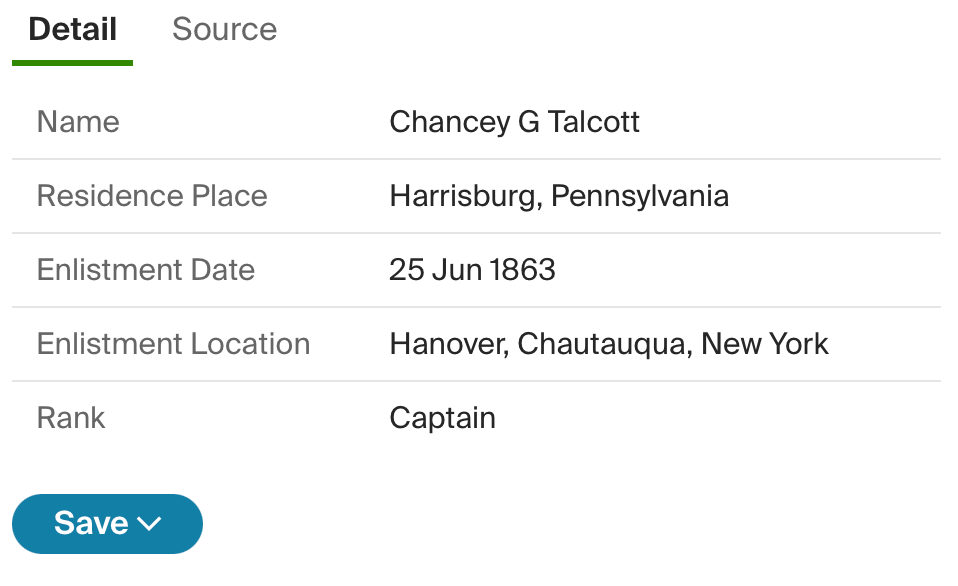Open the Save dropdown chevron
Screen dimensions: 958x586
149,524
